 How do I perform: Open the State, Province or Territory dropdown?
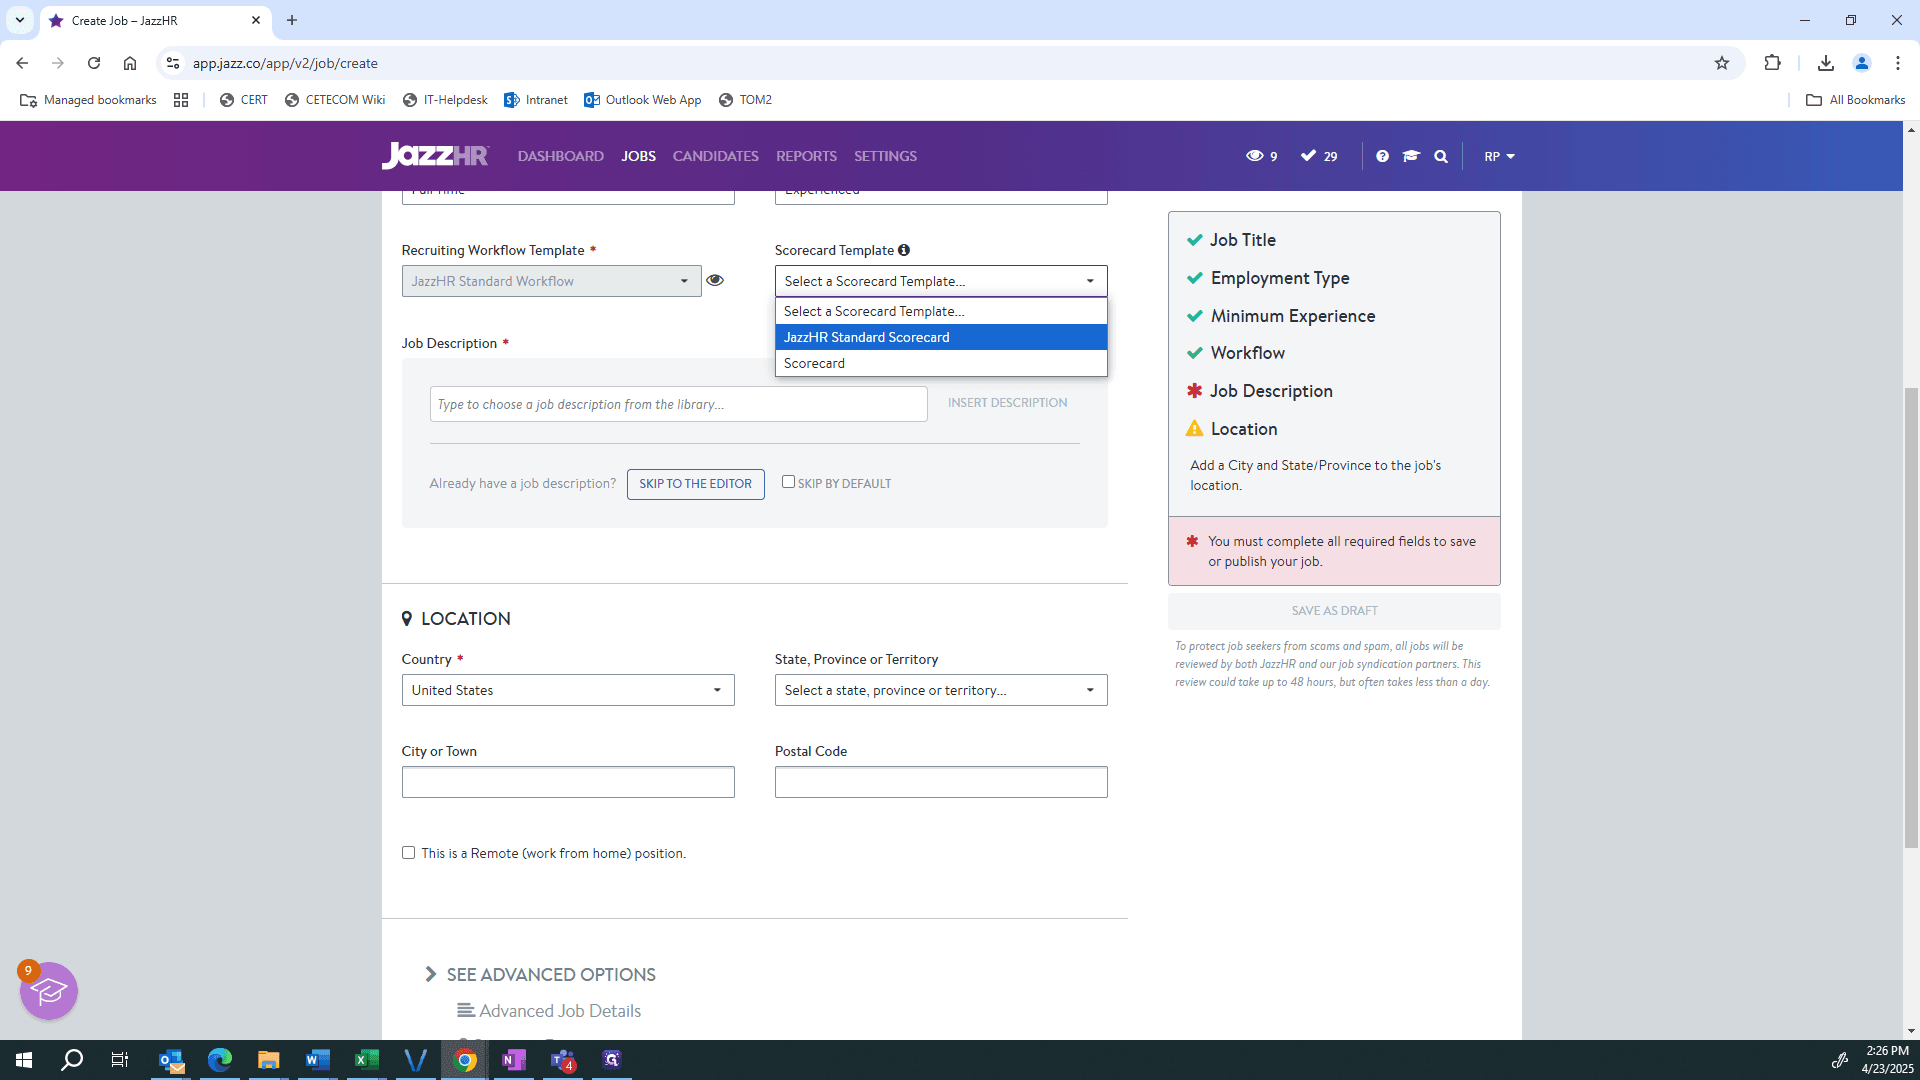941,690
